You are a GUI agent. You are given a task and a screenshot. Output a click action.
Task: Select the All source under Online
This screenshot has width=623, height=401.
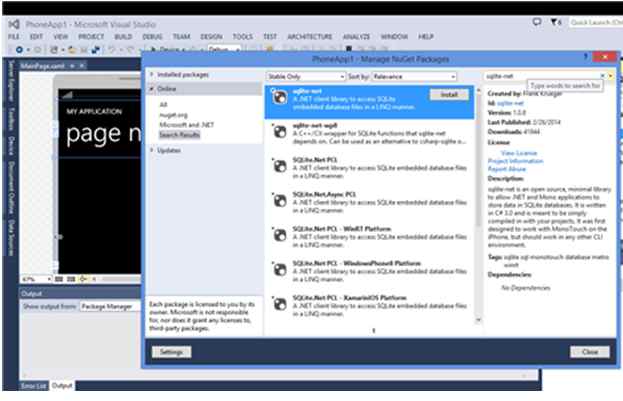tap(163, 105)
